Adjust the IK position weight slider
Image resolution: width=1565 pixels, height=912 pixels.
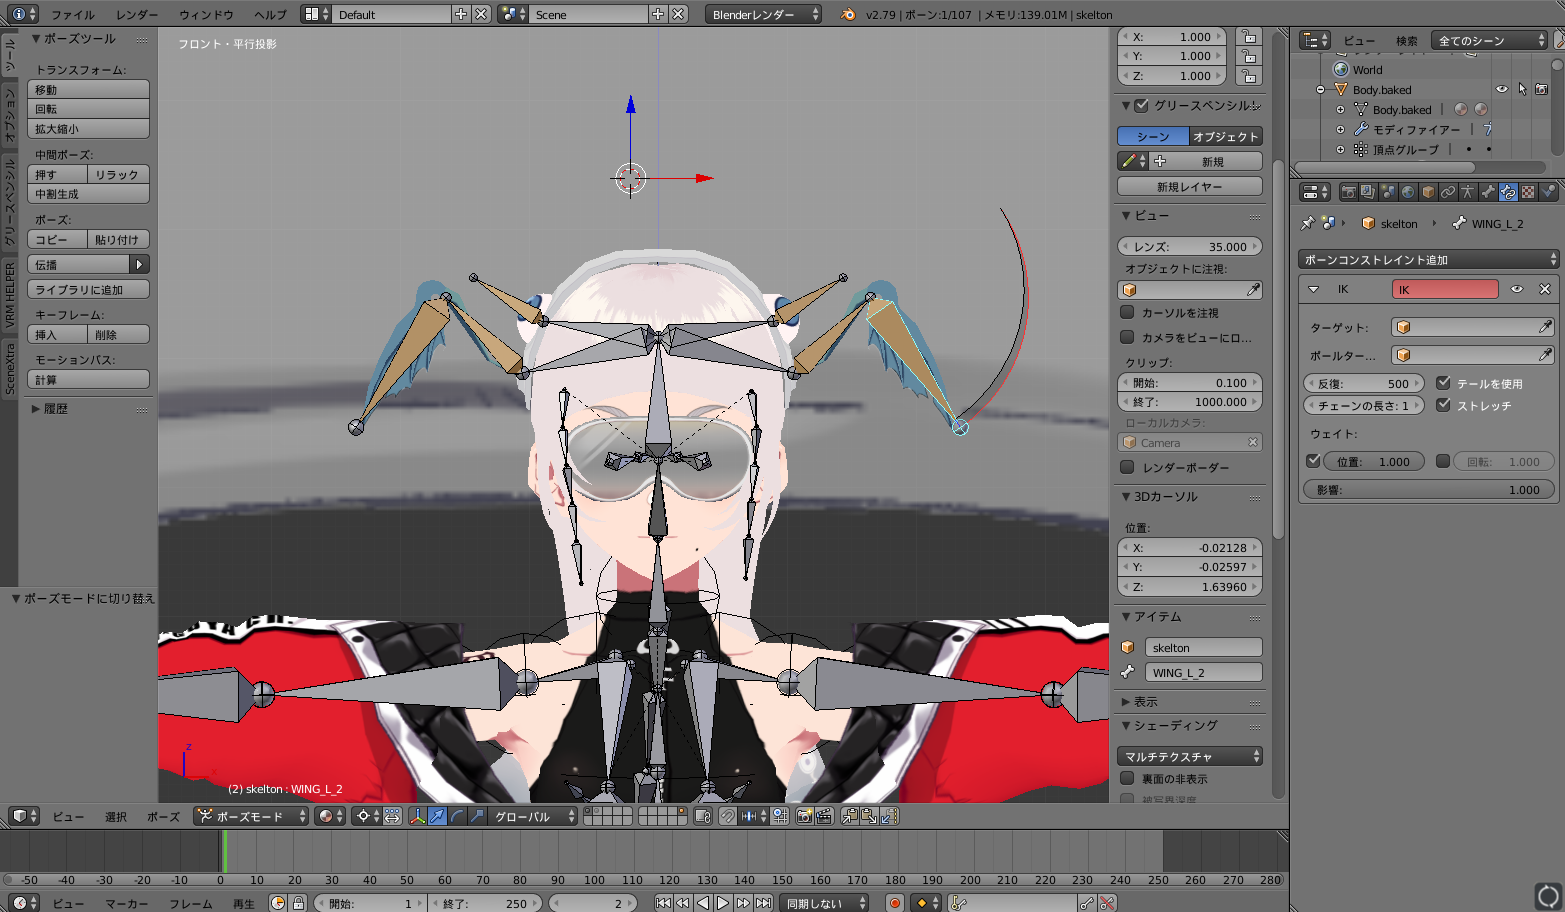[x=1374, y=461]
